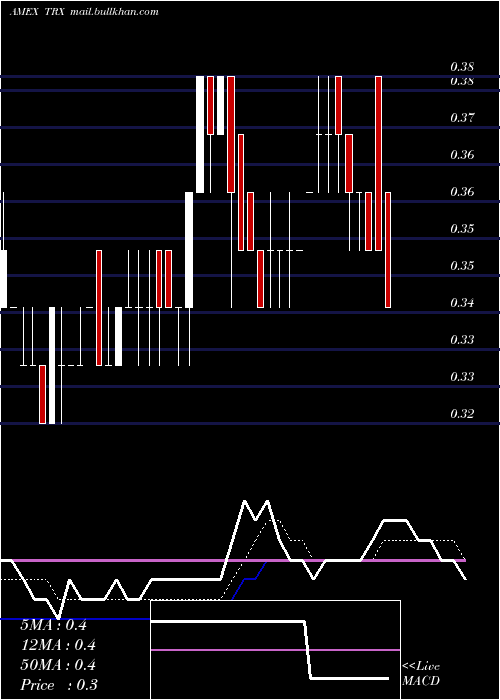
Task: Click the top 0.38 gridline label
Action: pyautogui.click(x=462, y=67)
